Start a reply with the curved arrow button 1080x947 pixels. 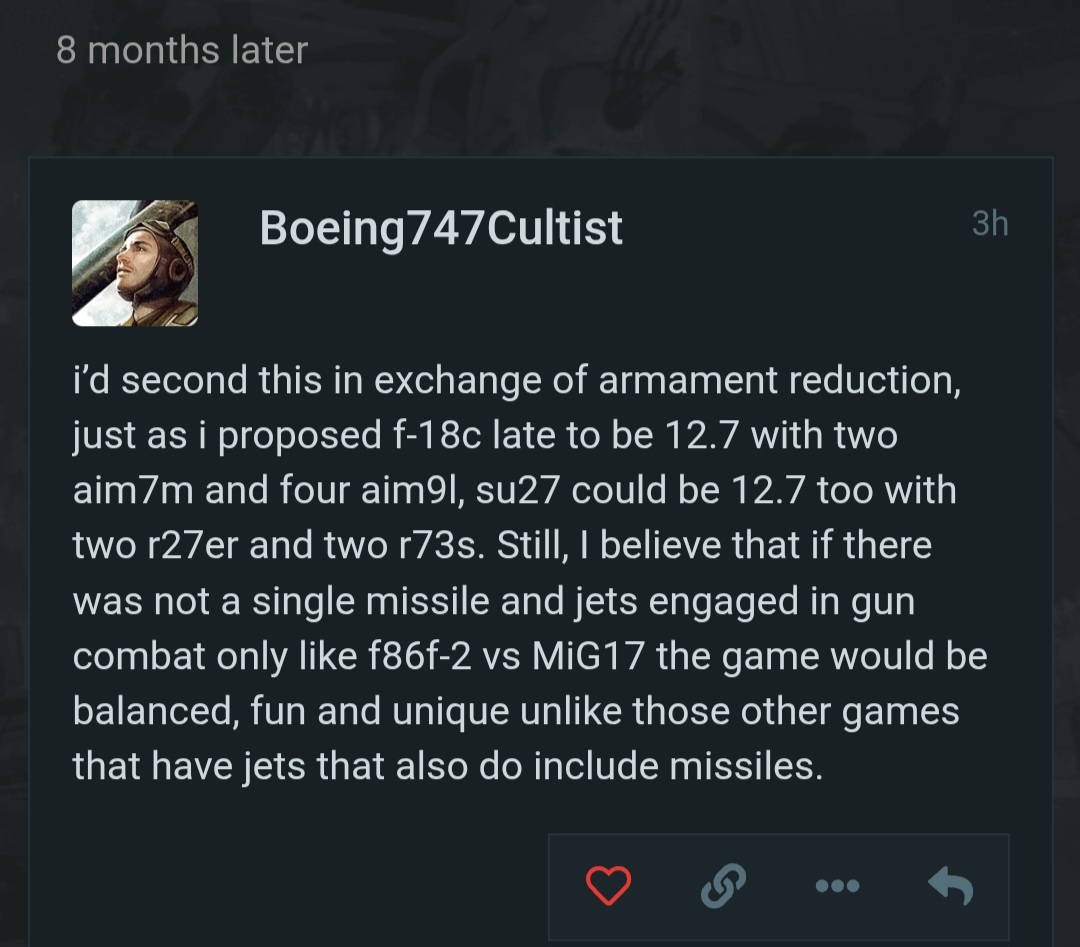click(951, 885)
